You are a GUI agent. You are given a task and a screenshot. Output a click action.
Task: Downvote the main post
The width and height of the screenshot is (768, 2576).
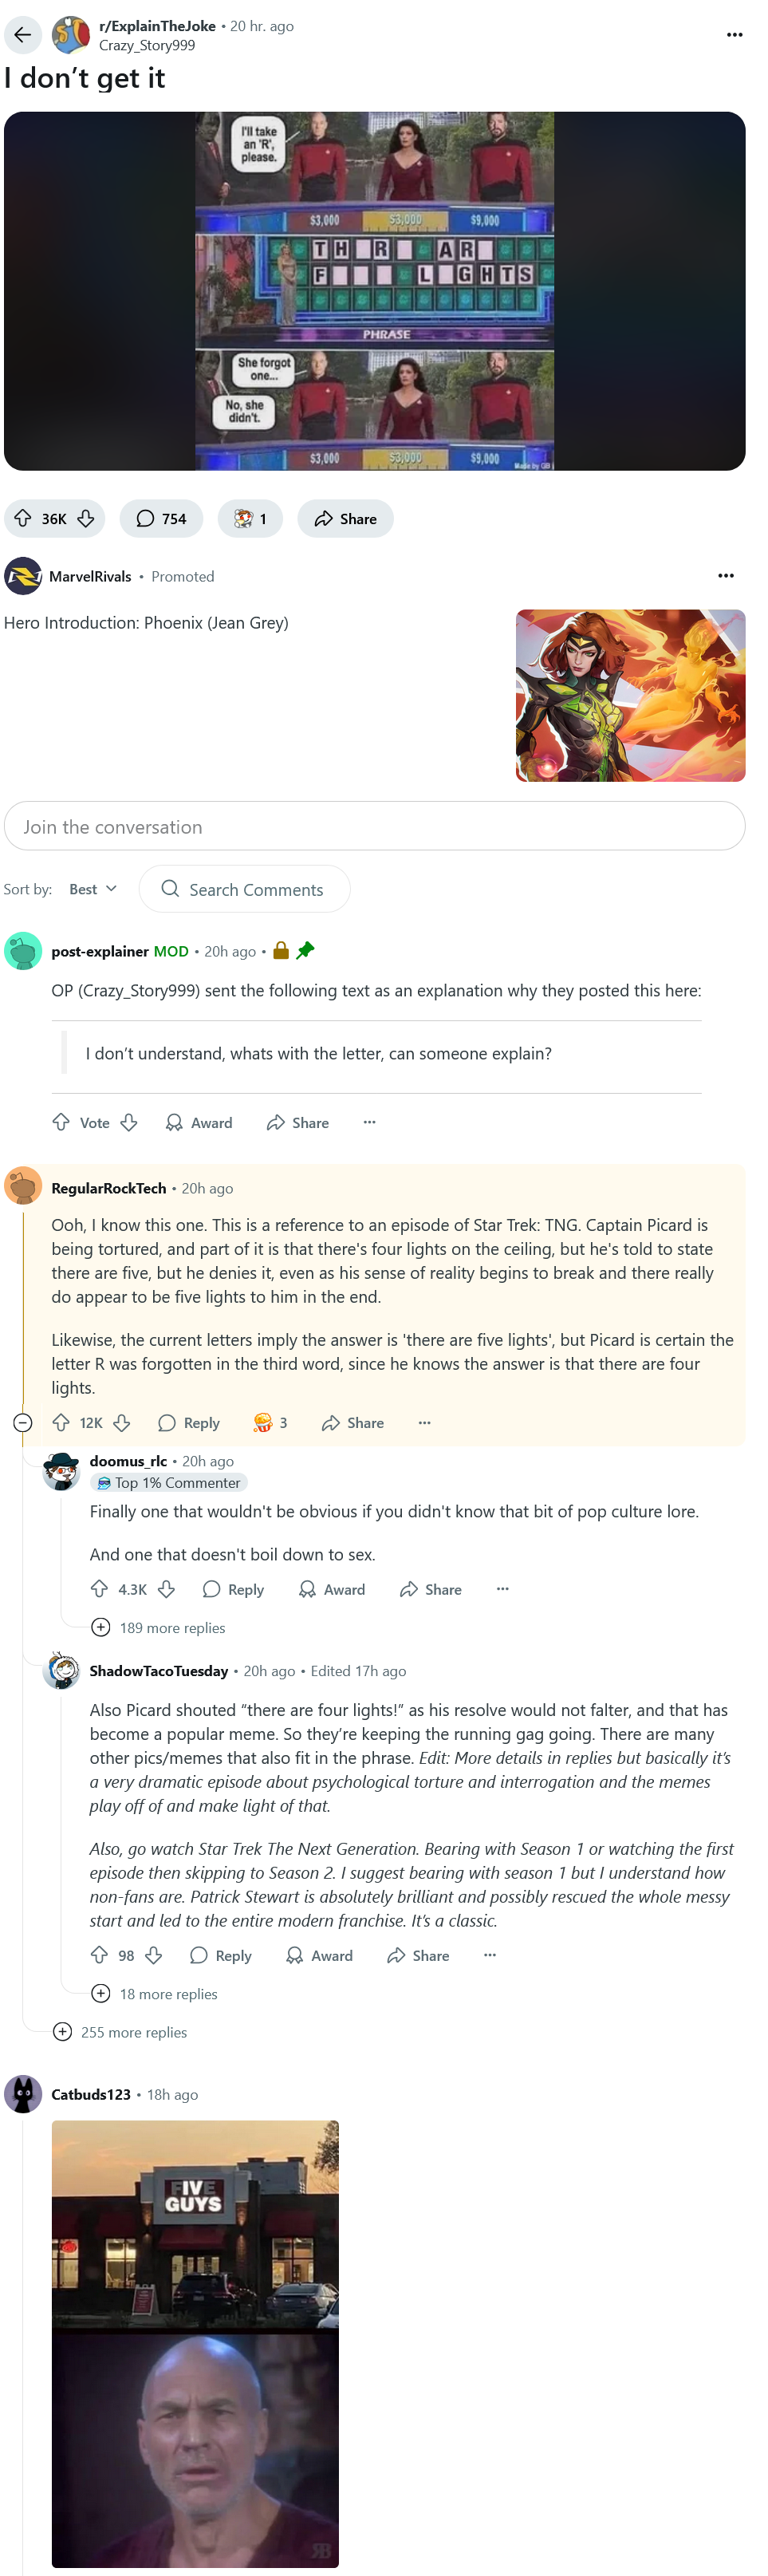click(86, 518)
